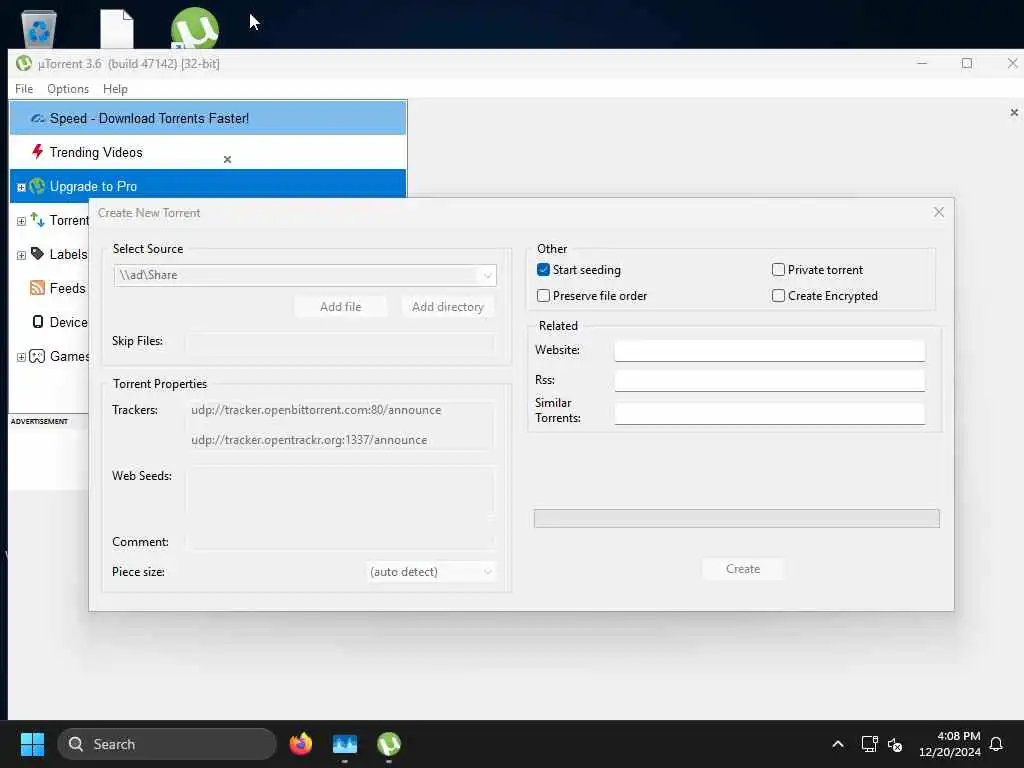This screenshot has width=1024, height=768.
Task: Expand the Labels tree node
Action: click(21, 255)
